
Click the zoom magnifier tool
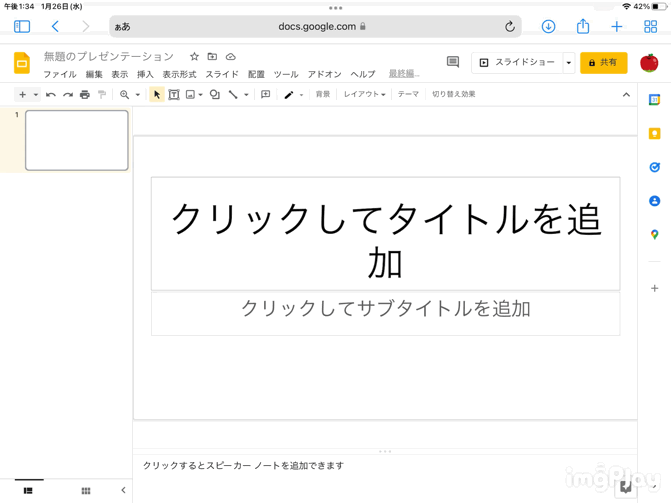(125, 95)
